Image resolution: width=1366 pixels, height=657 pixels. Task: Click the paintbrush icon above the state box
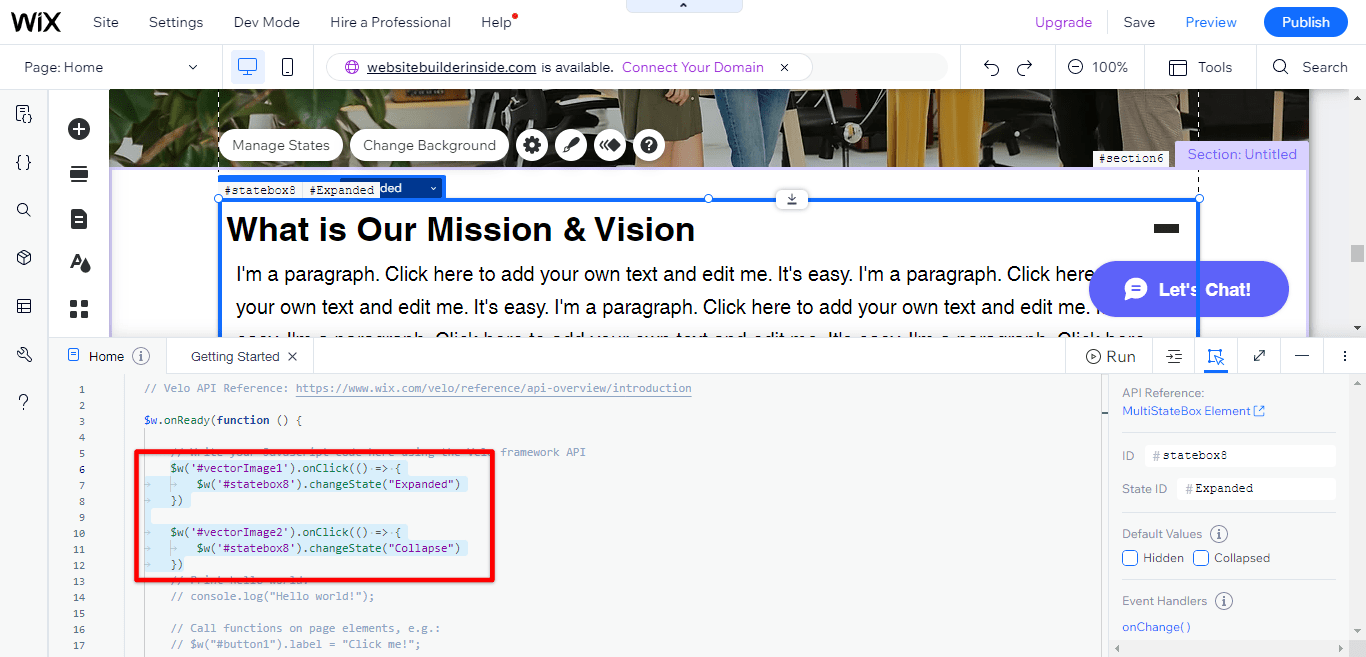tap(571, 145)
